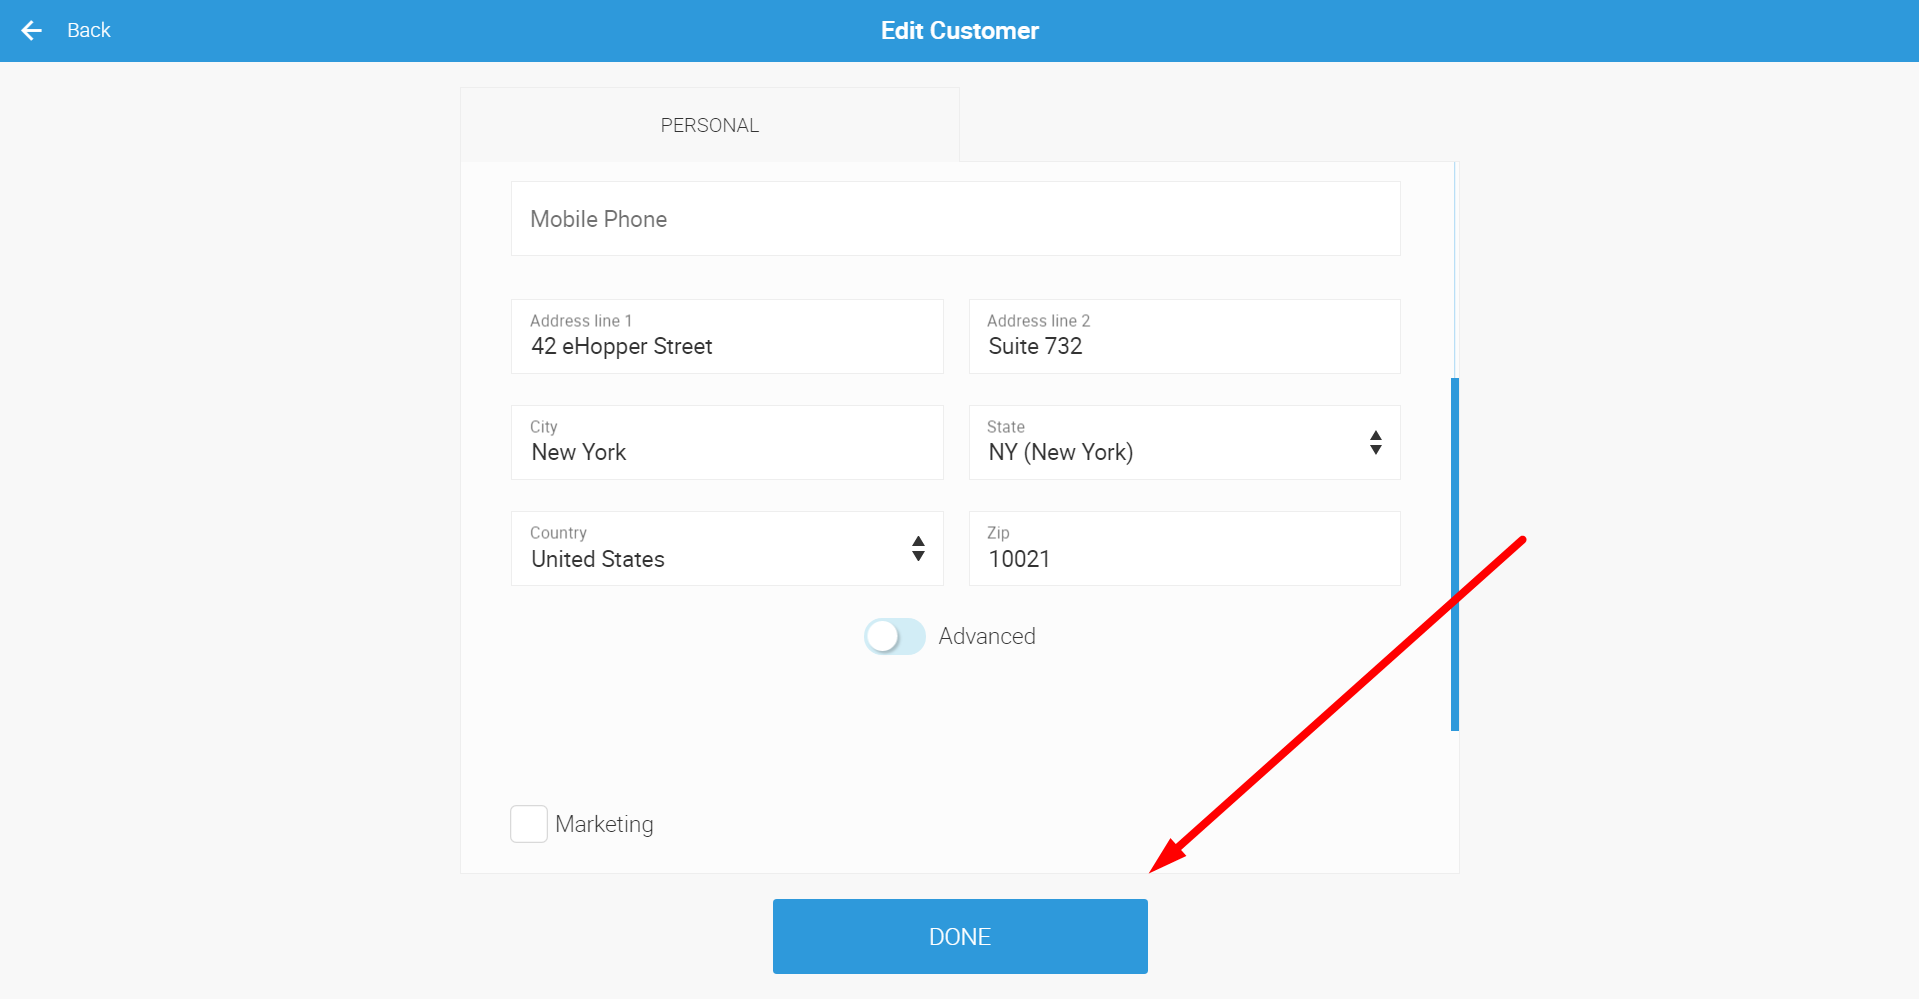Viewport: 1919px width, 999px height.
Task: Save changes with DONE button
Action: (x=960, y=936)
